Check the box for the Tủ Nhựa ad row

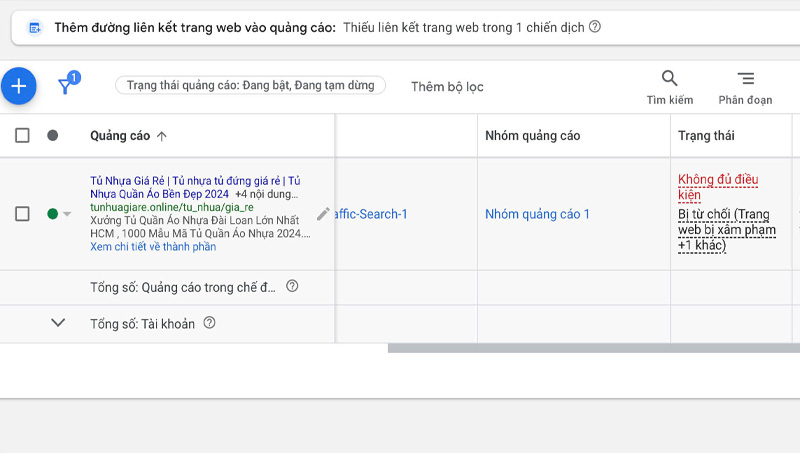point(22,214)
